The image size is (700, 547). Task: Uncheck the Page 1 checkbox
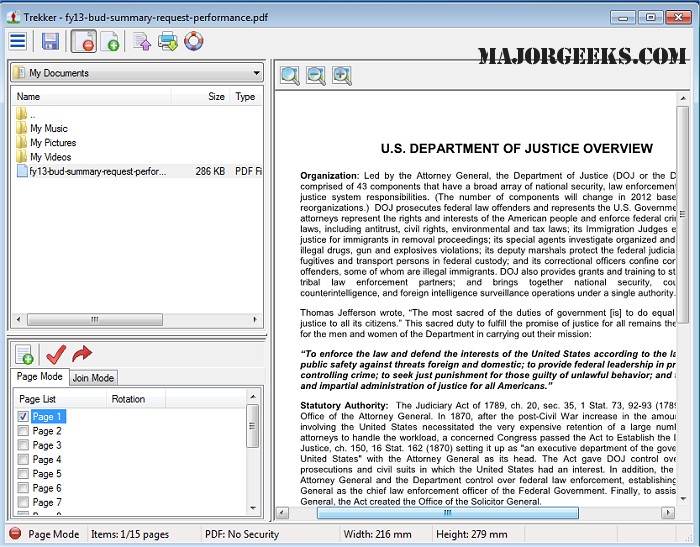(x=23, y=417)
